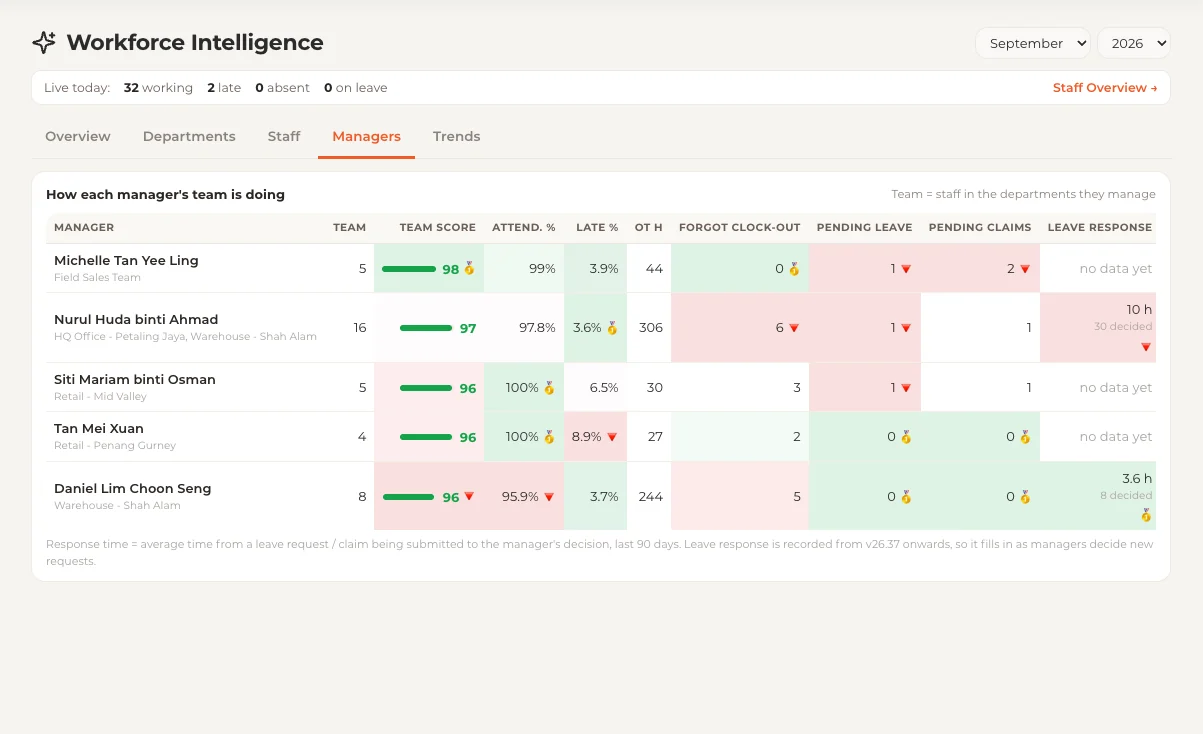Viewport: 1203px width, 734px height.
Task: Click the medal icon beside Michelle's team score 98
Action: point(469,268)
